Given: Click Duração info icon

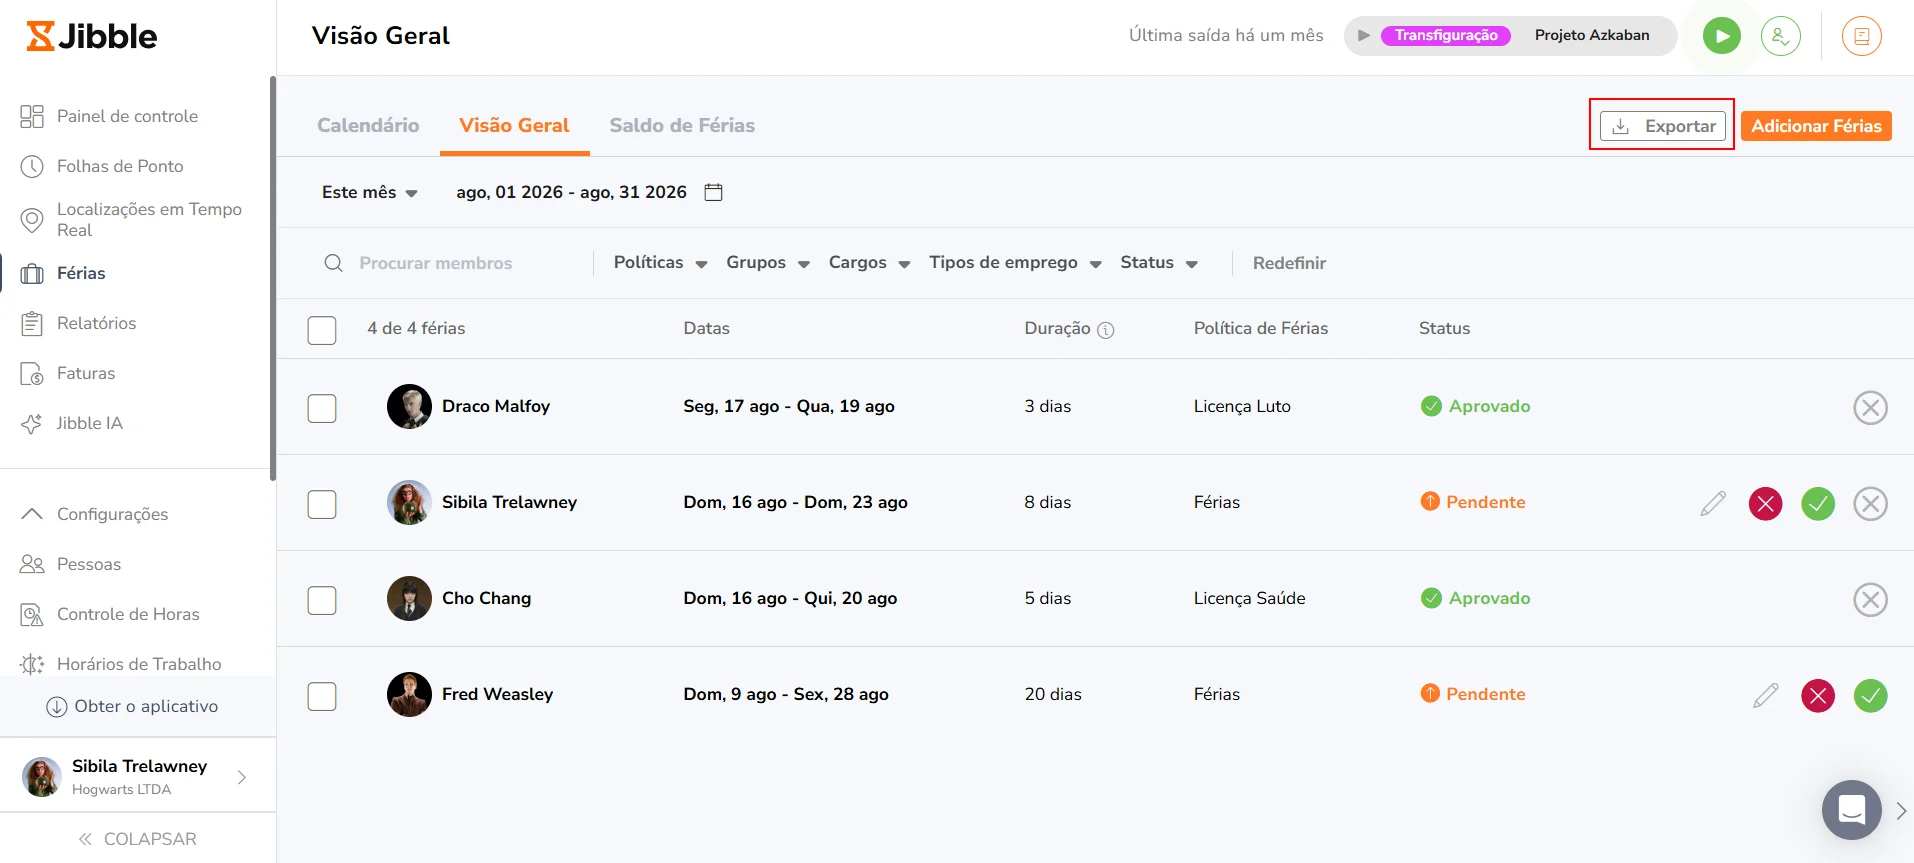Looking at the screenshot, I should [1105, 330].
